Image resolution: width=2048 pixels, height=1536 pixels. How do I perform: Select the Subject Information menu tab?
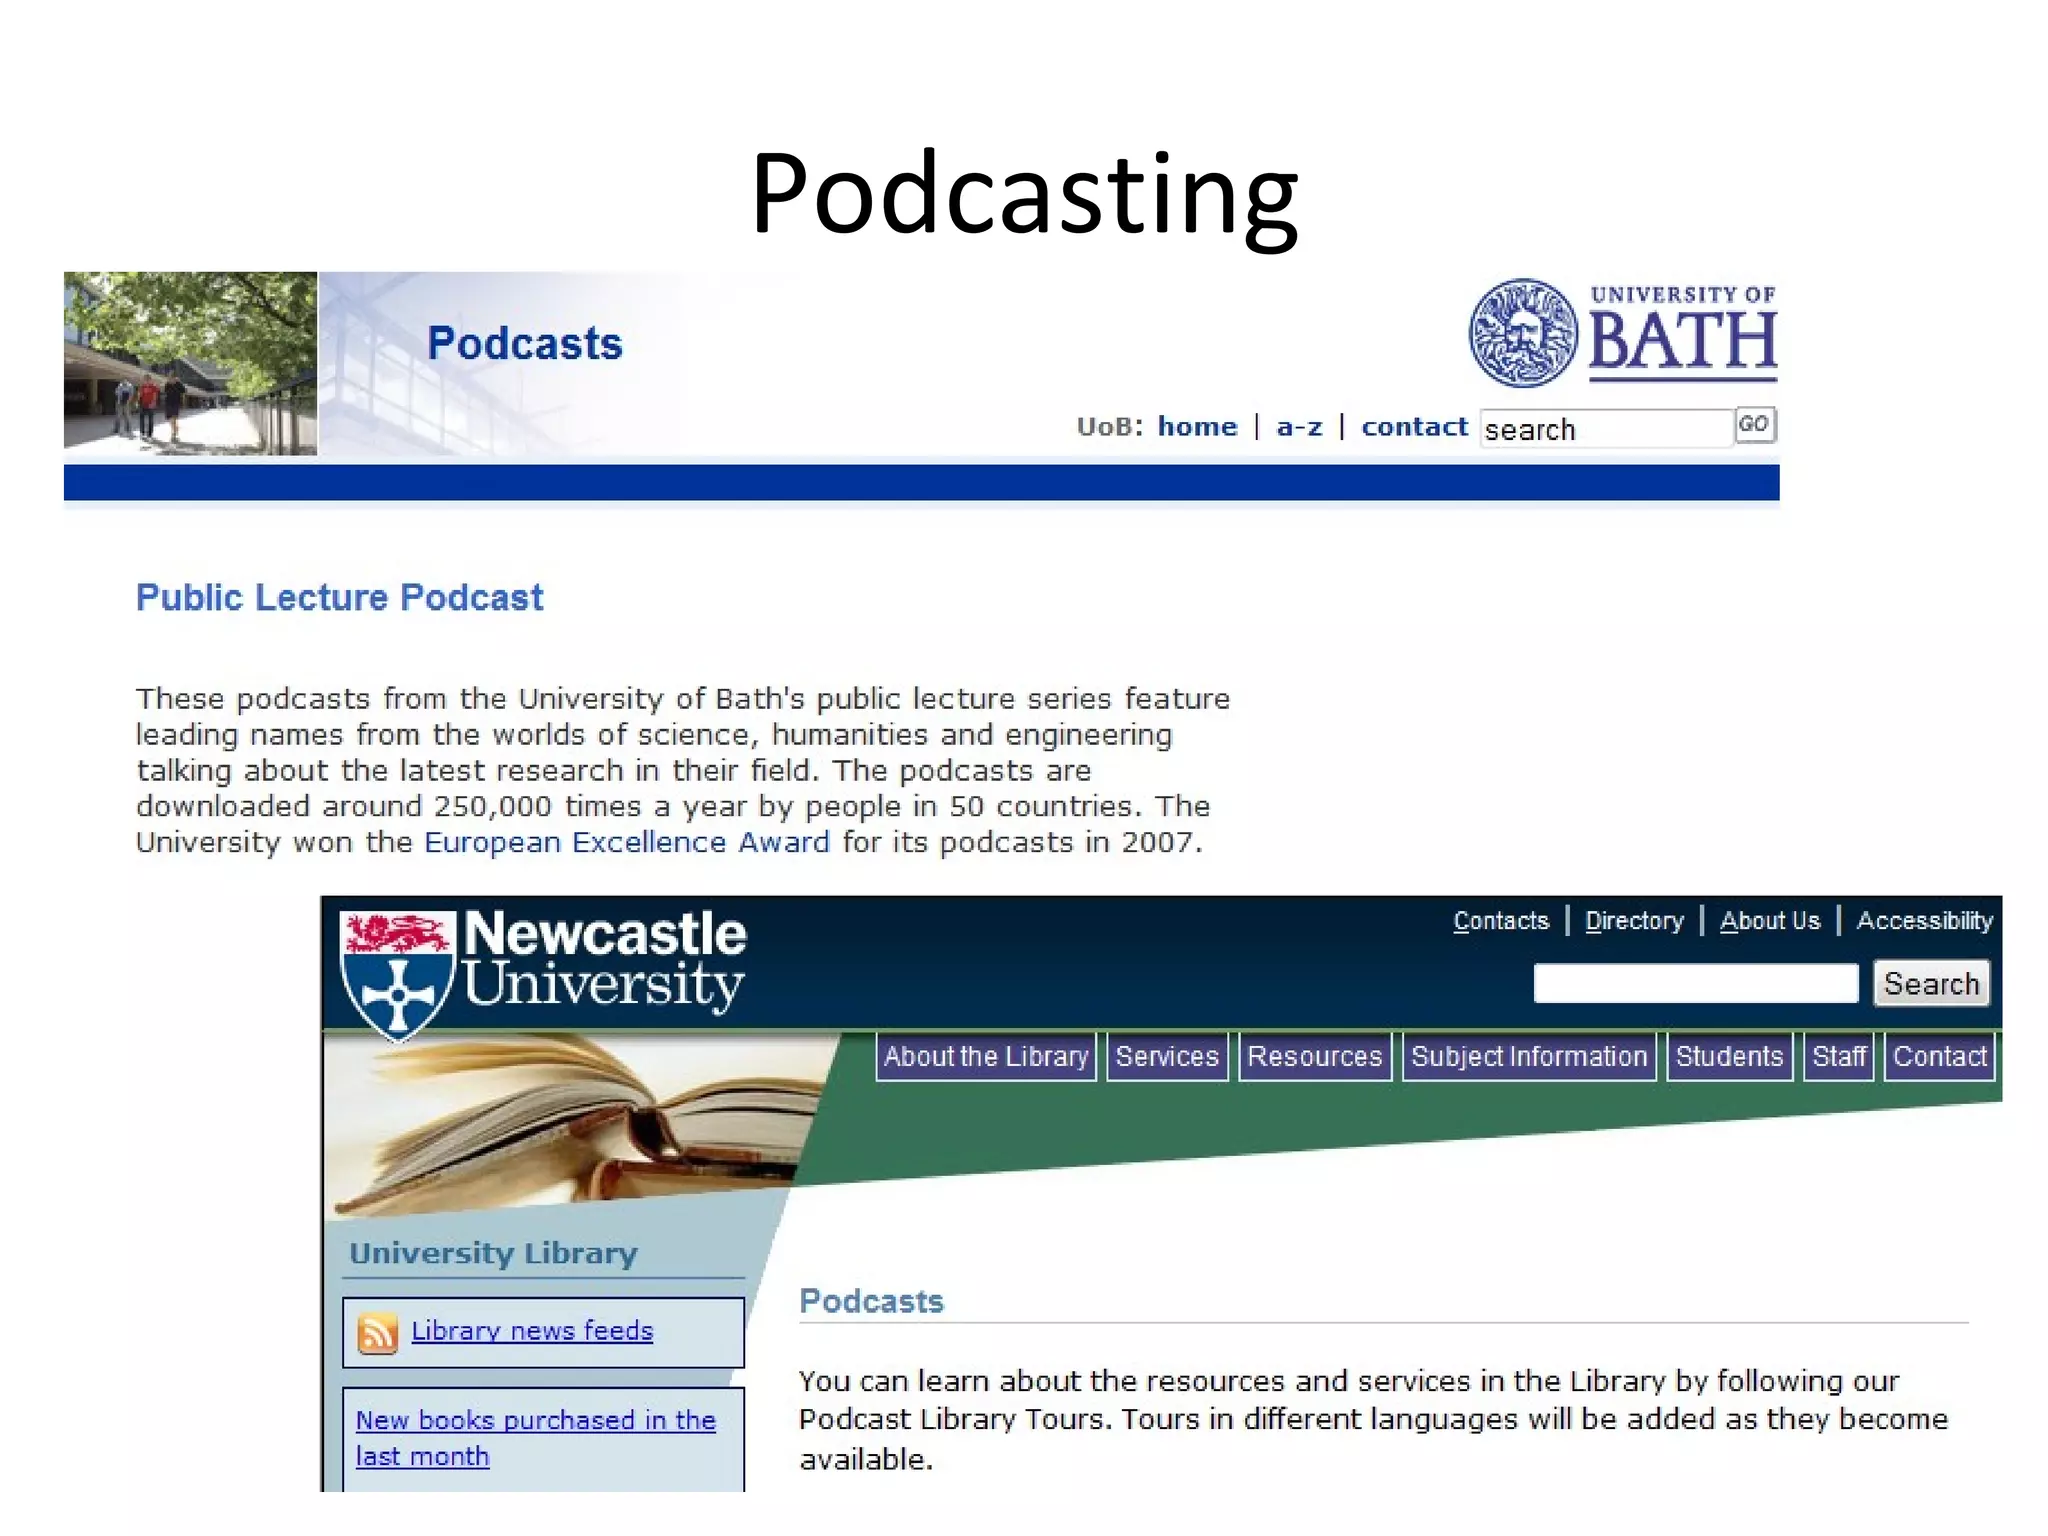coord(1528,1057)
